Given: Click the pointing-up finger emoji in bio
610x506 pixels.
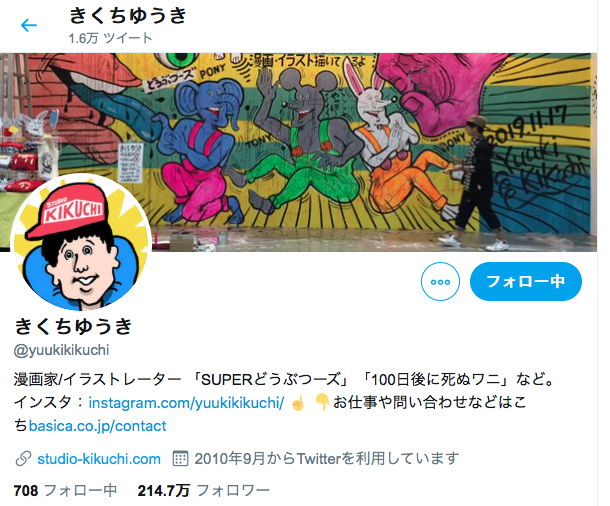Looking at the screenshot, I should [298, 403].
